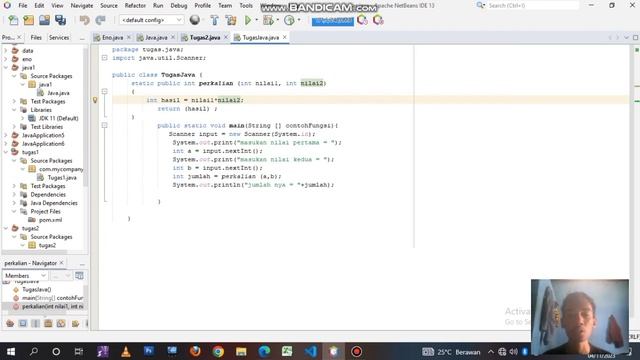
Task: Collapse the perkalian method code fold
Action: [x=104, y=91]
